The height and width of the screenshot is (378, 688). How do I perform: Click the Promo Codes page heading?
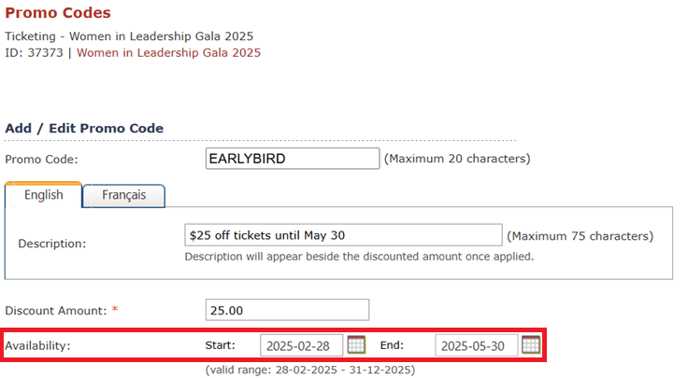58,13
